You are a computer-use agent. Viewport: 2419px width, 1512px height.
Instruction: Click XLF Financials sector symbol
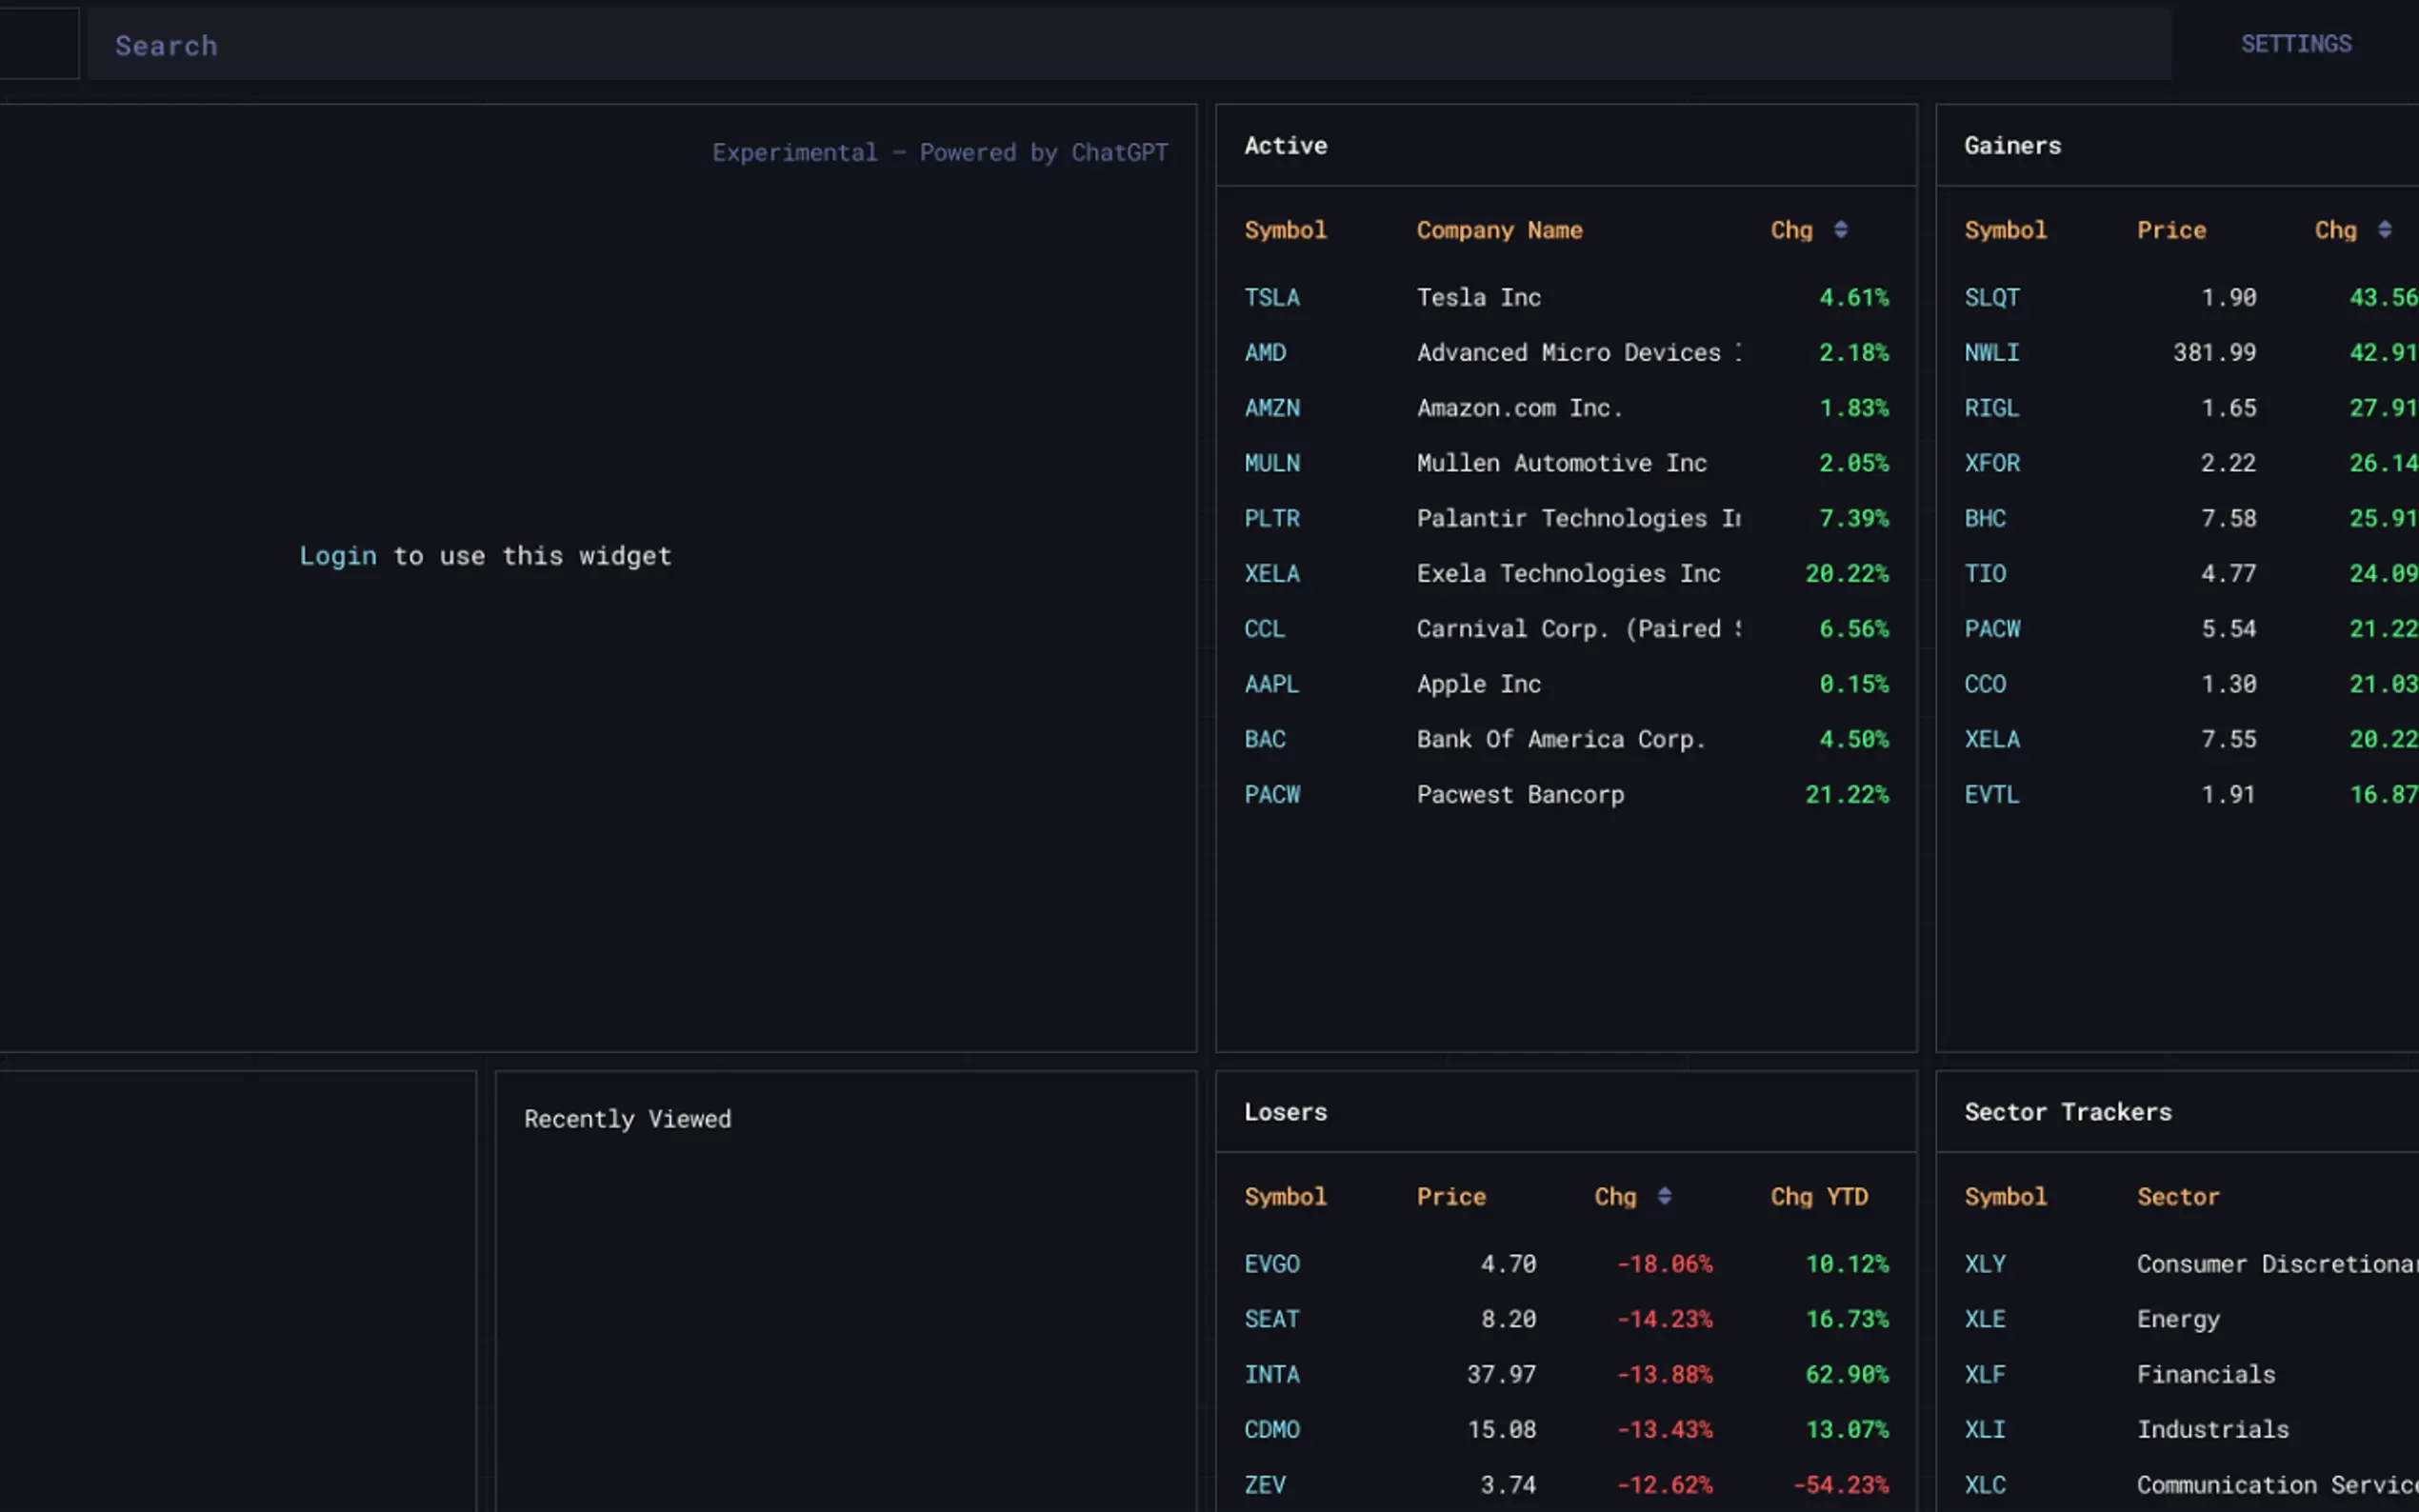pos(1984,1375)
